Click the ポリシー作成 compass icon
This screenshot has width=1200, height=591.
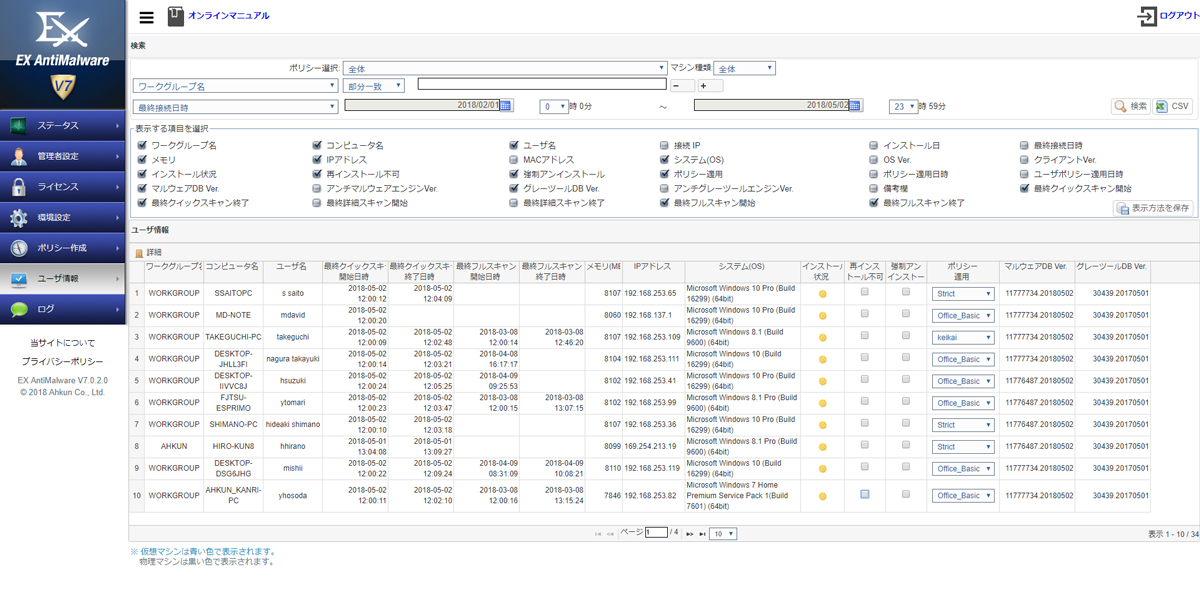pos(19,248)
